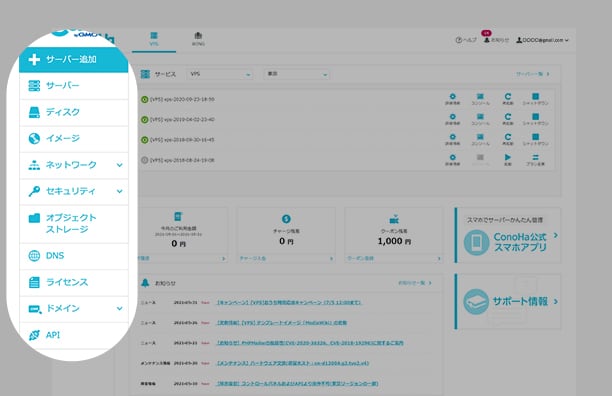Click the 起動 play icon for vps-2018-08-24-19-08

pyautogui.click(x=507, y=160)
